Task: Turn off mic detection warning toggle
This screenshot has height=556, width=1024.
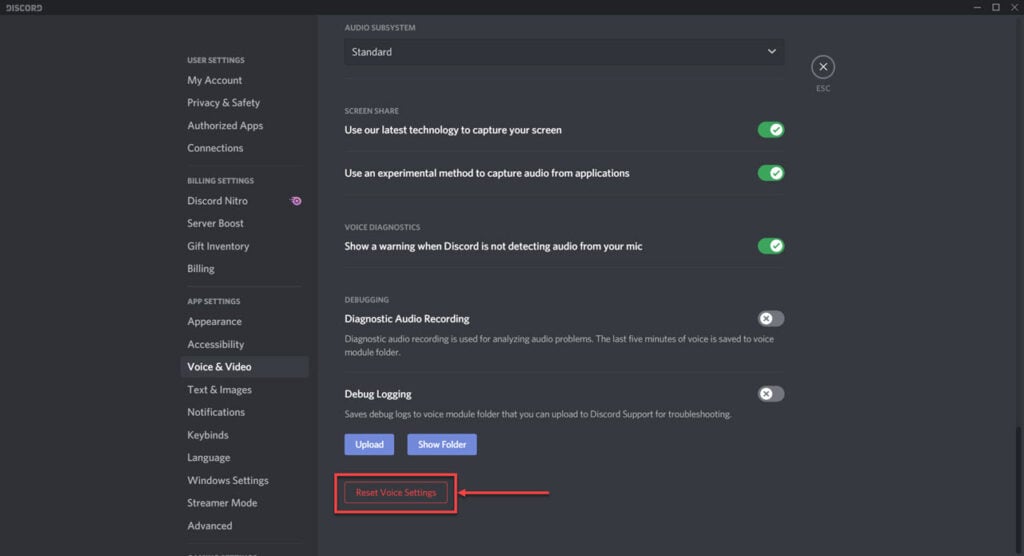Action: [x=771, y=246]
